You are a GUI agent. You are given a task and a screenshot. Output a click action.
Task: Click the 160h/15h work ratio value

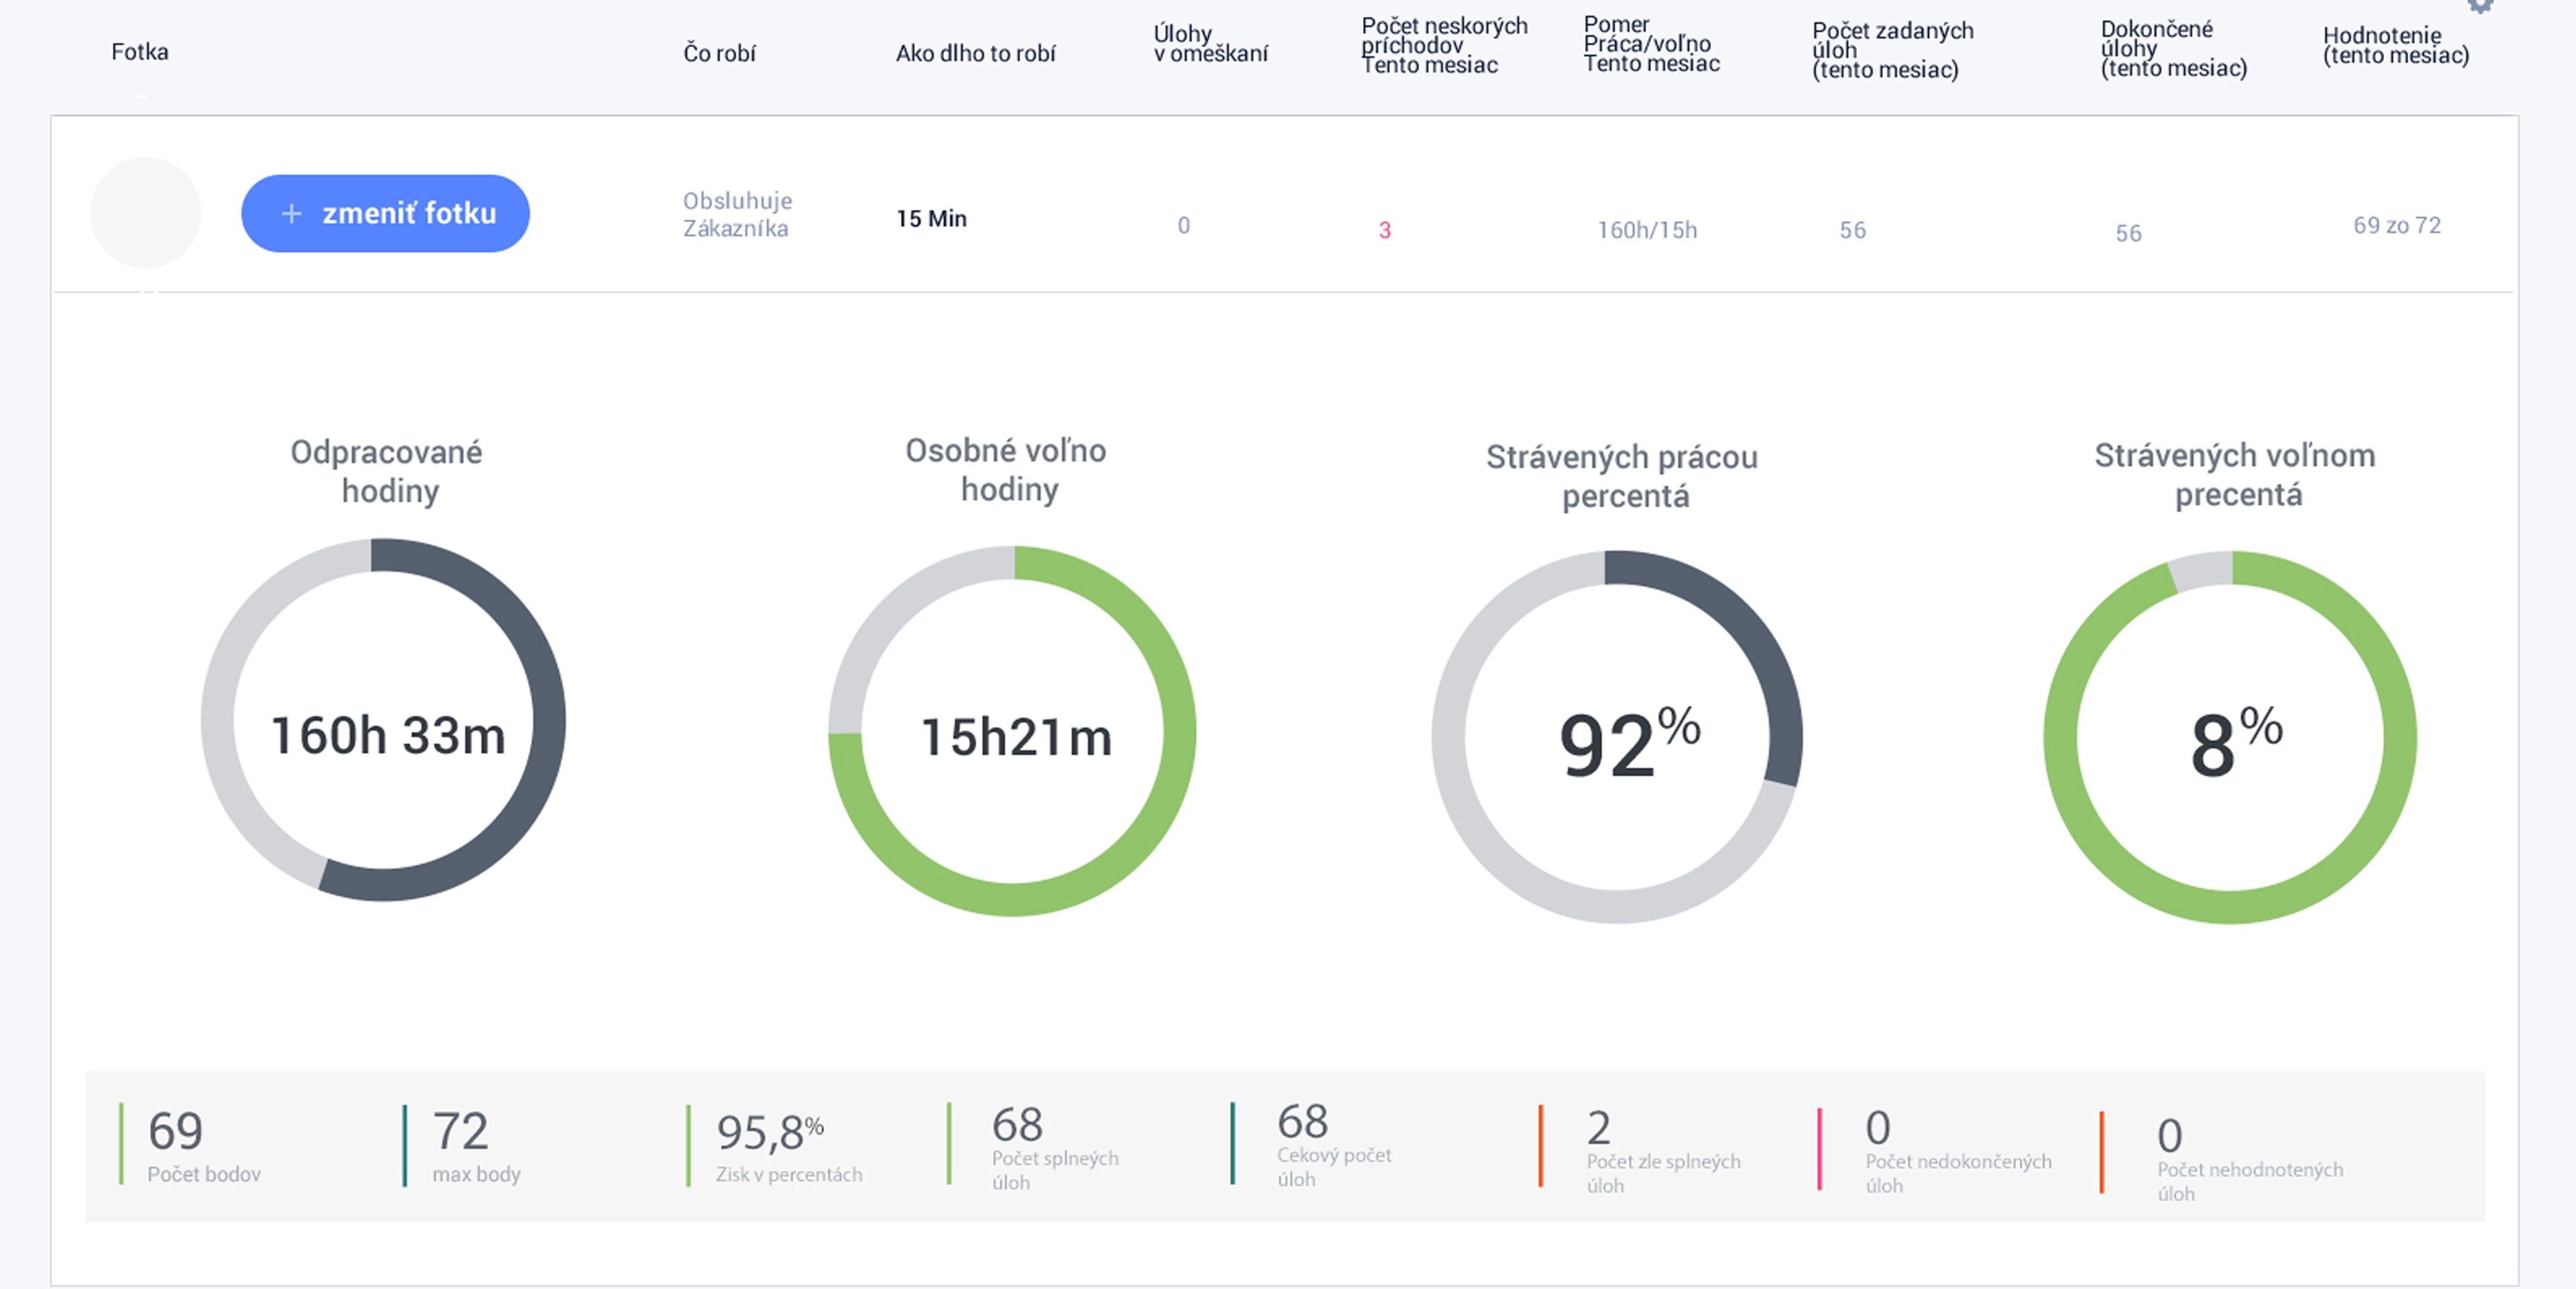1646,230
